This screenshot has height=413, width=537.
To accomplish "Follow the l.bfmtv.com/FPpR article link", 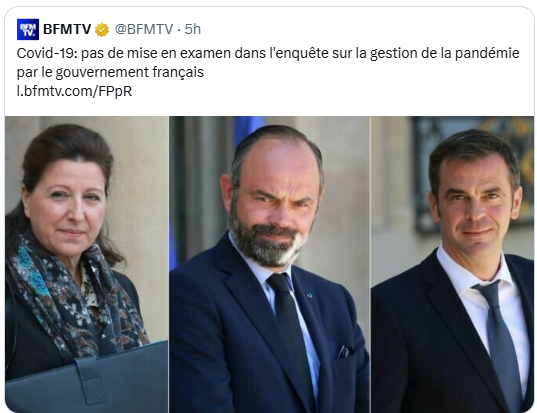I will pos(74,91).
